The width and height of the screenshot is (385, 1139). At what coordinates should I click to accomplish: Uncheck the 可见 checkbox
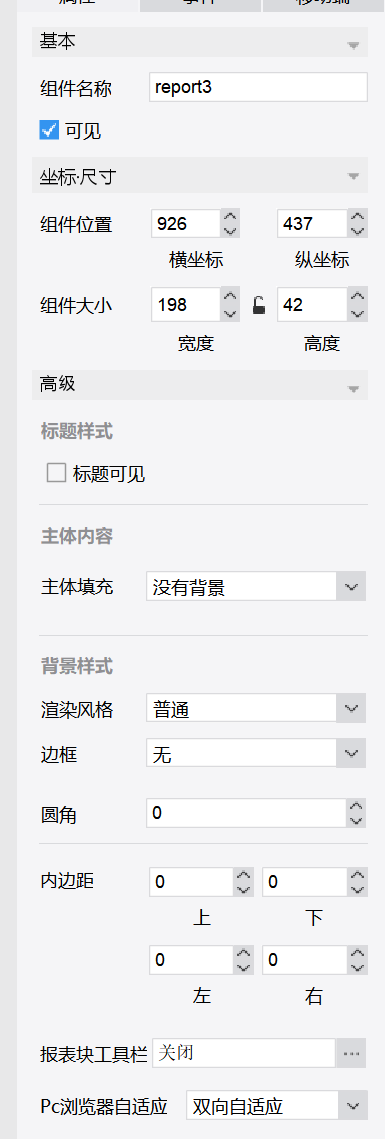point(49,130)
